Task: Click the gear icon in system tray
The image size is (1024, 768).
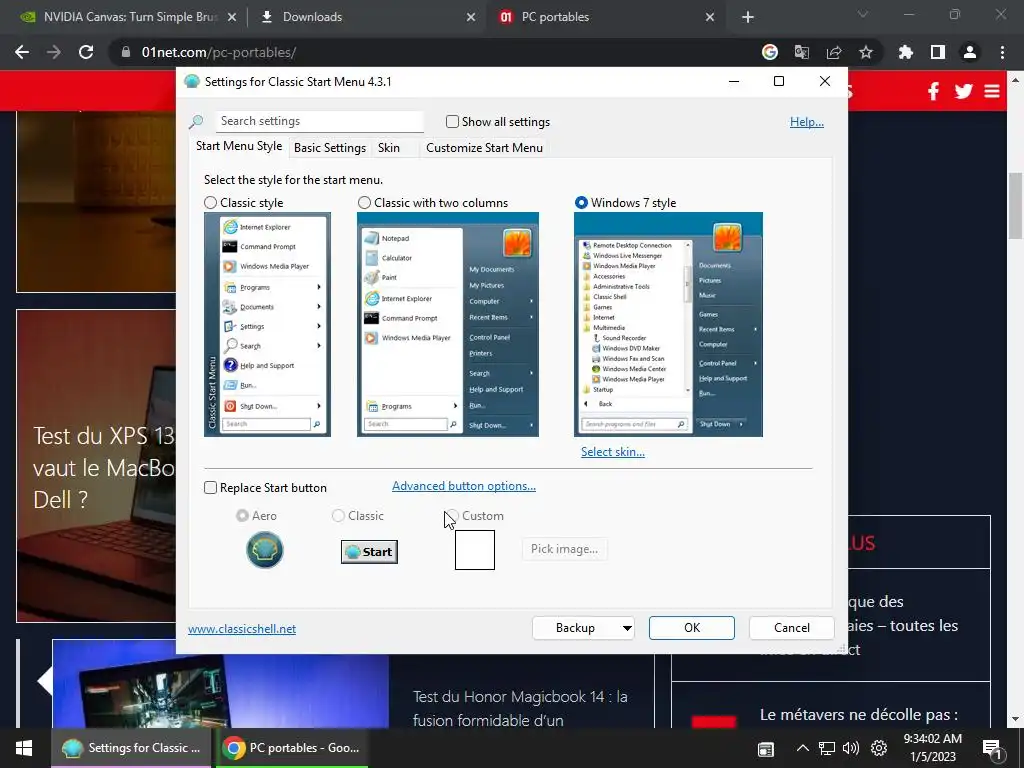Action: (x=879, y=748)
